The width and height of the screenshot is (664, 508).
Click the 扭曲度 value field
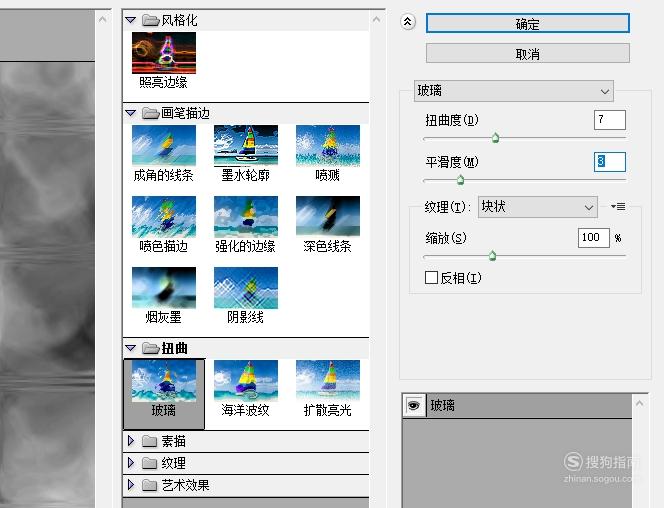[x=610, y=120]
